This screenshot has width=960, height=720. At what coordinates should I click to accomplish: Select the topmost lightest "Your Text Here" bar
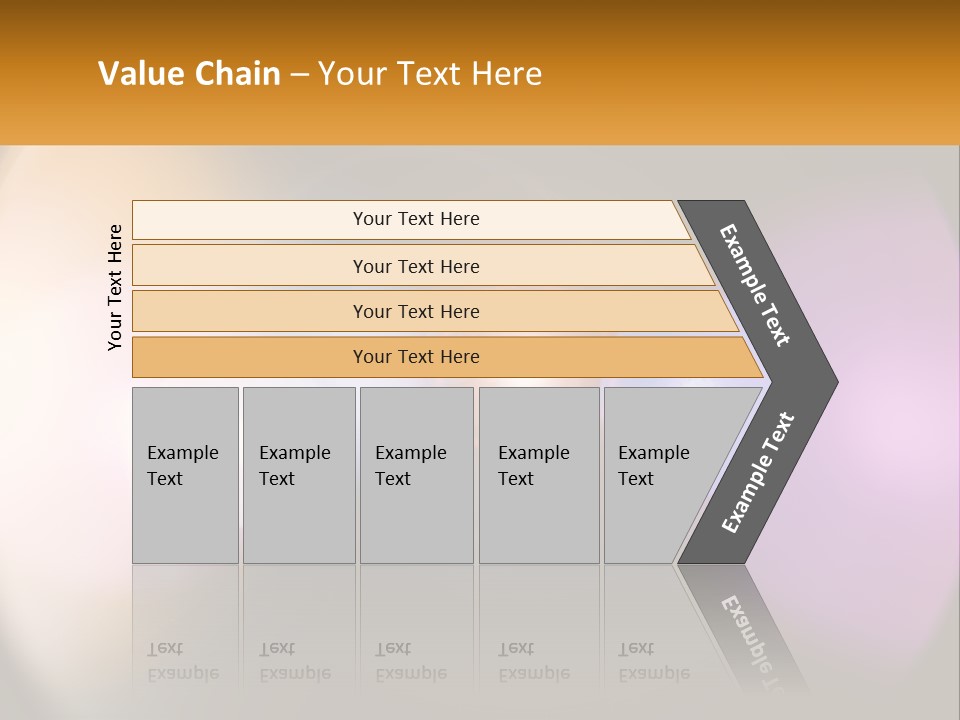pos(416,219)
